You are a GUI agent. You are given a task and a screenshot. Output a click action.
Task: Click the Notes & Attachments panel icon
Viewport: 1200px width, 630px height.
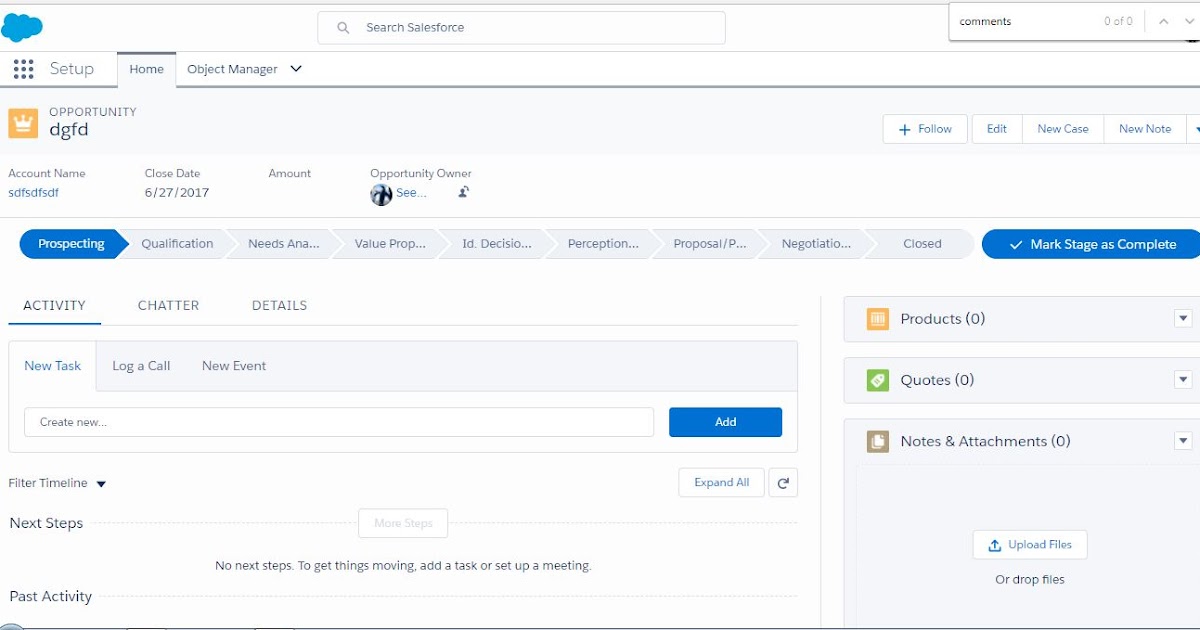877,440
